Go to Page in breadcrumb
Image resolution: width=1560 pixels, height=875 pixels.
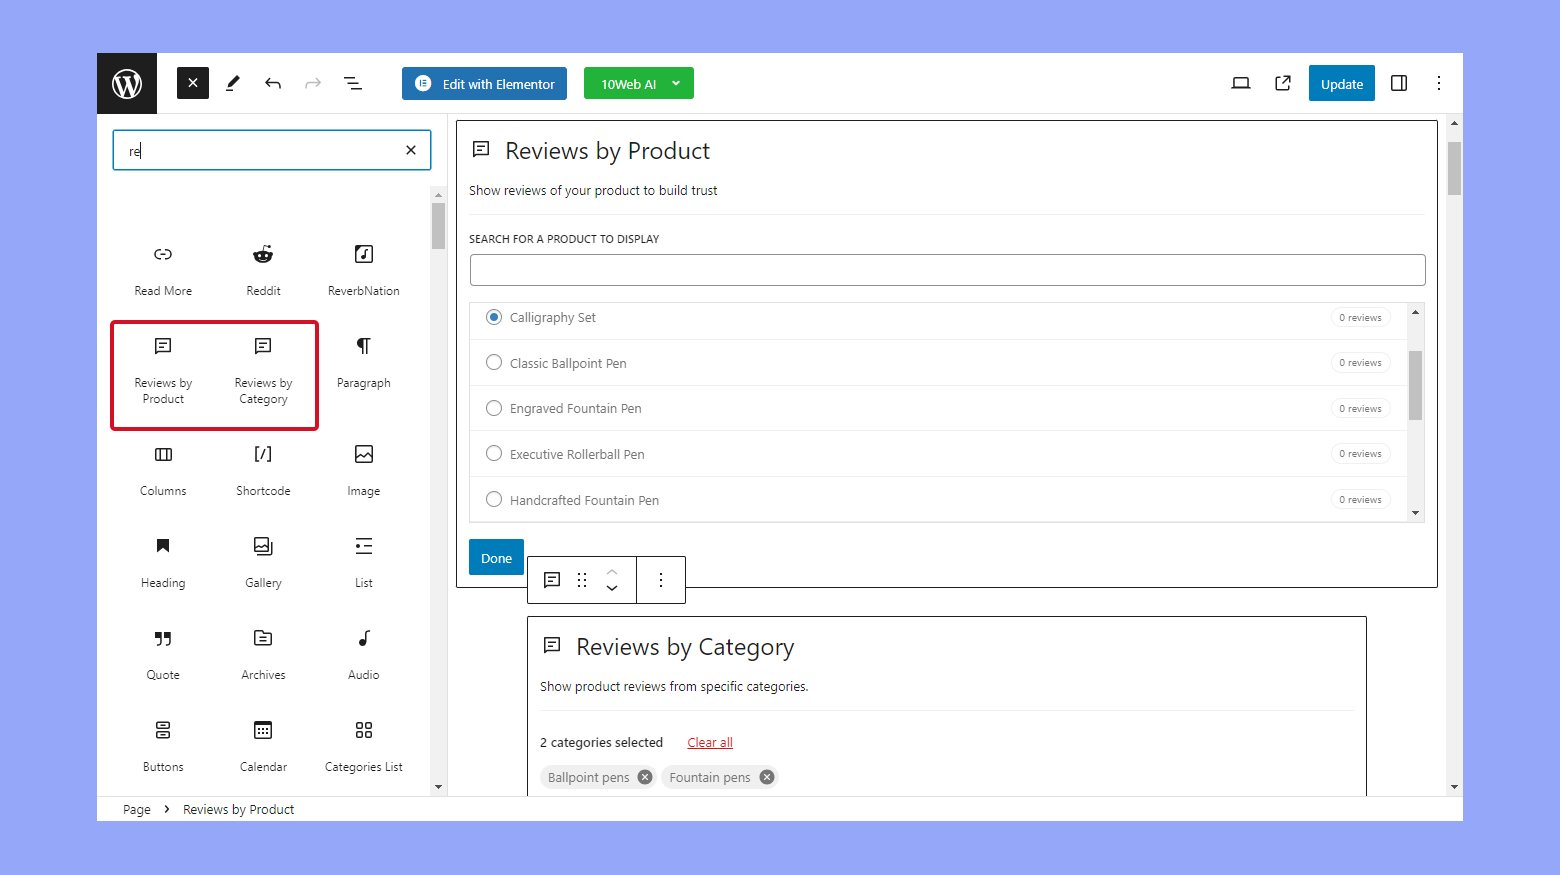tap(137, 810)
